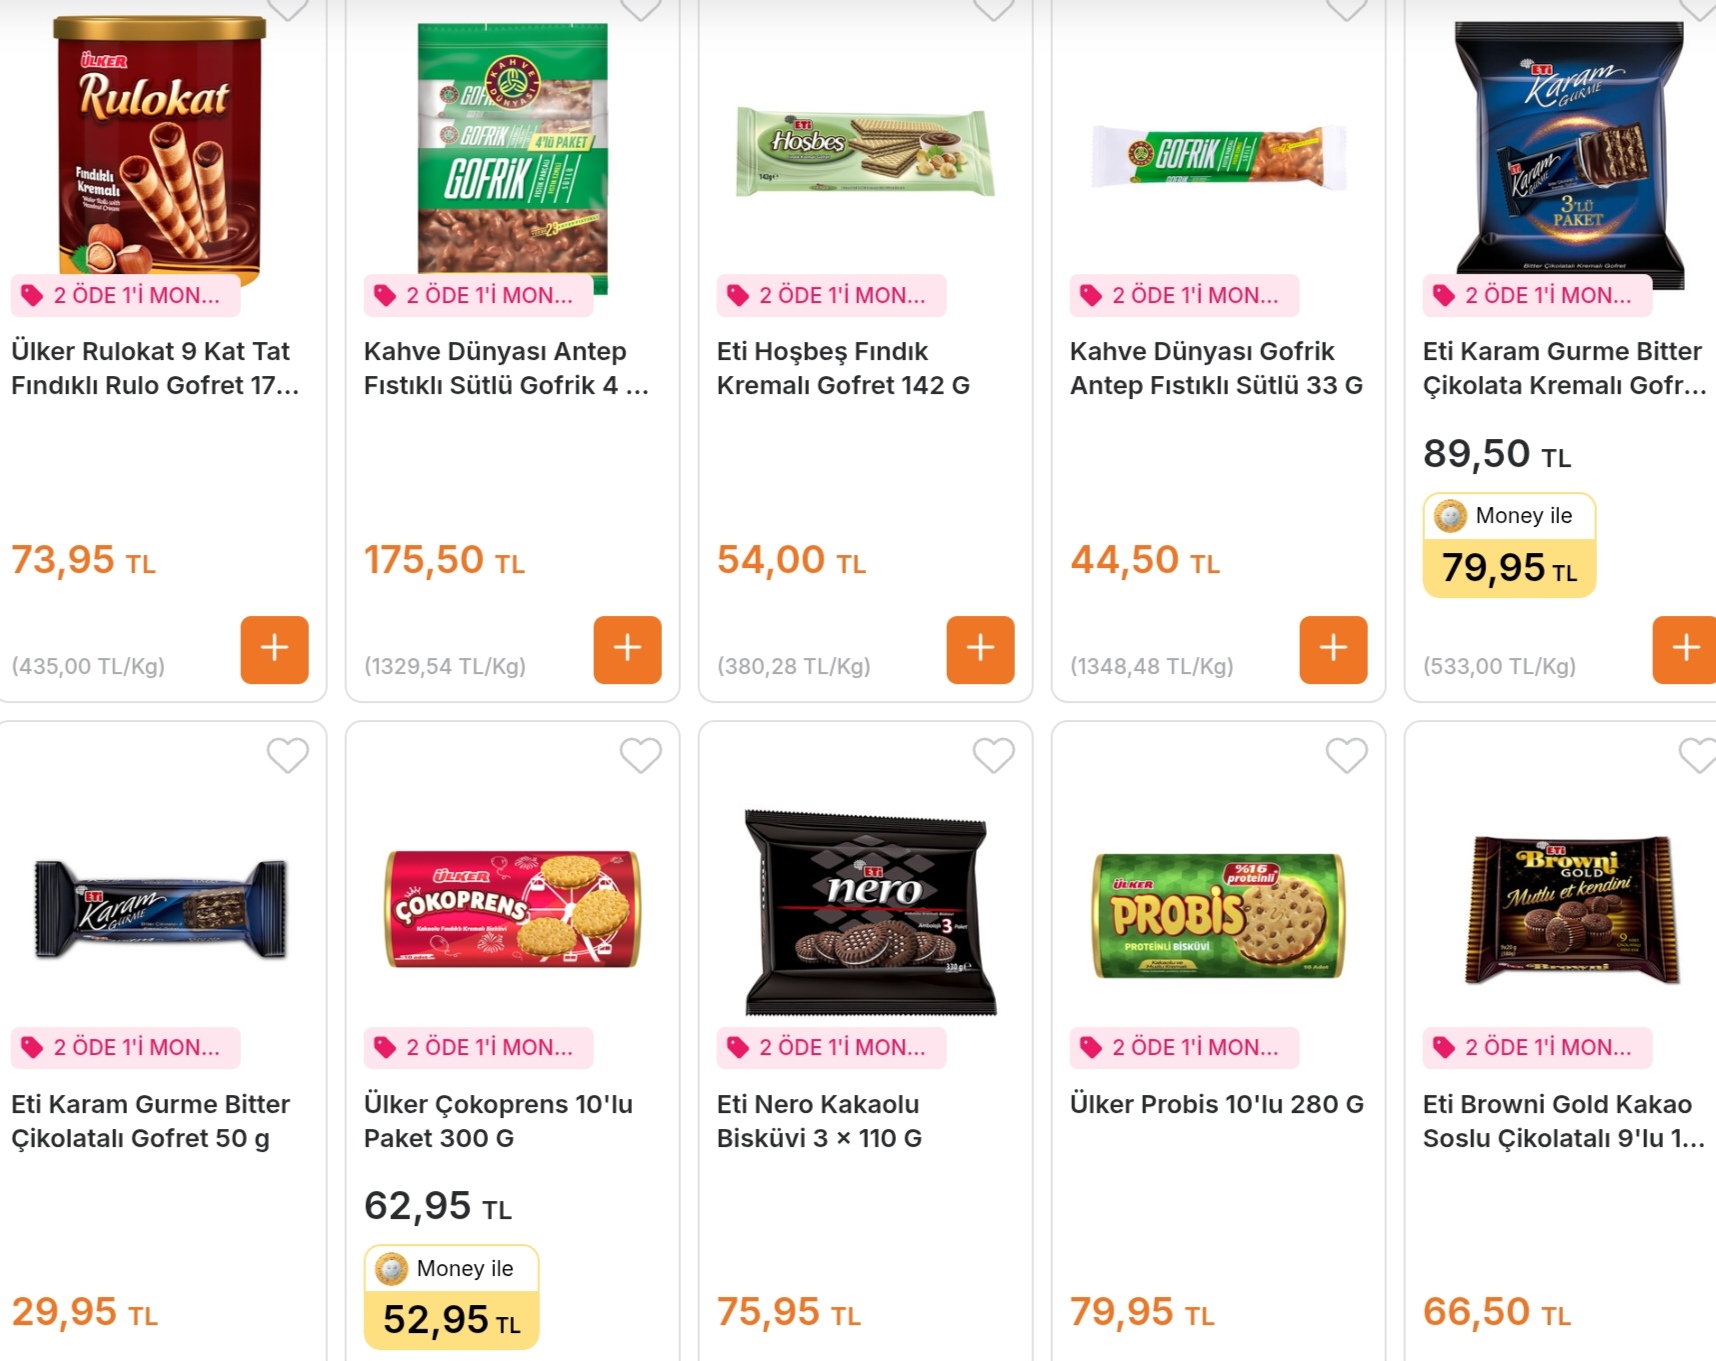The width and height of the screenshot is (1716, 1361).
Task: Favorite Eti Karam Gurme Gofret 50 g
Action: pos(288,755)
